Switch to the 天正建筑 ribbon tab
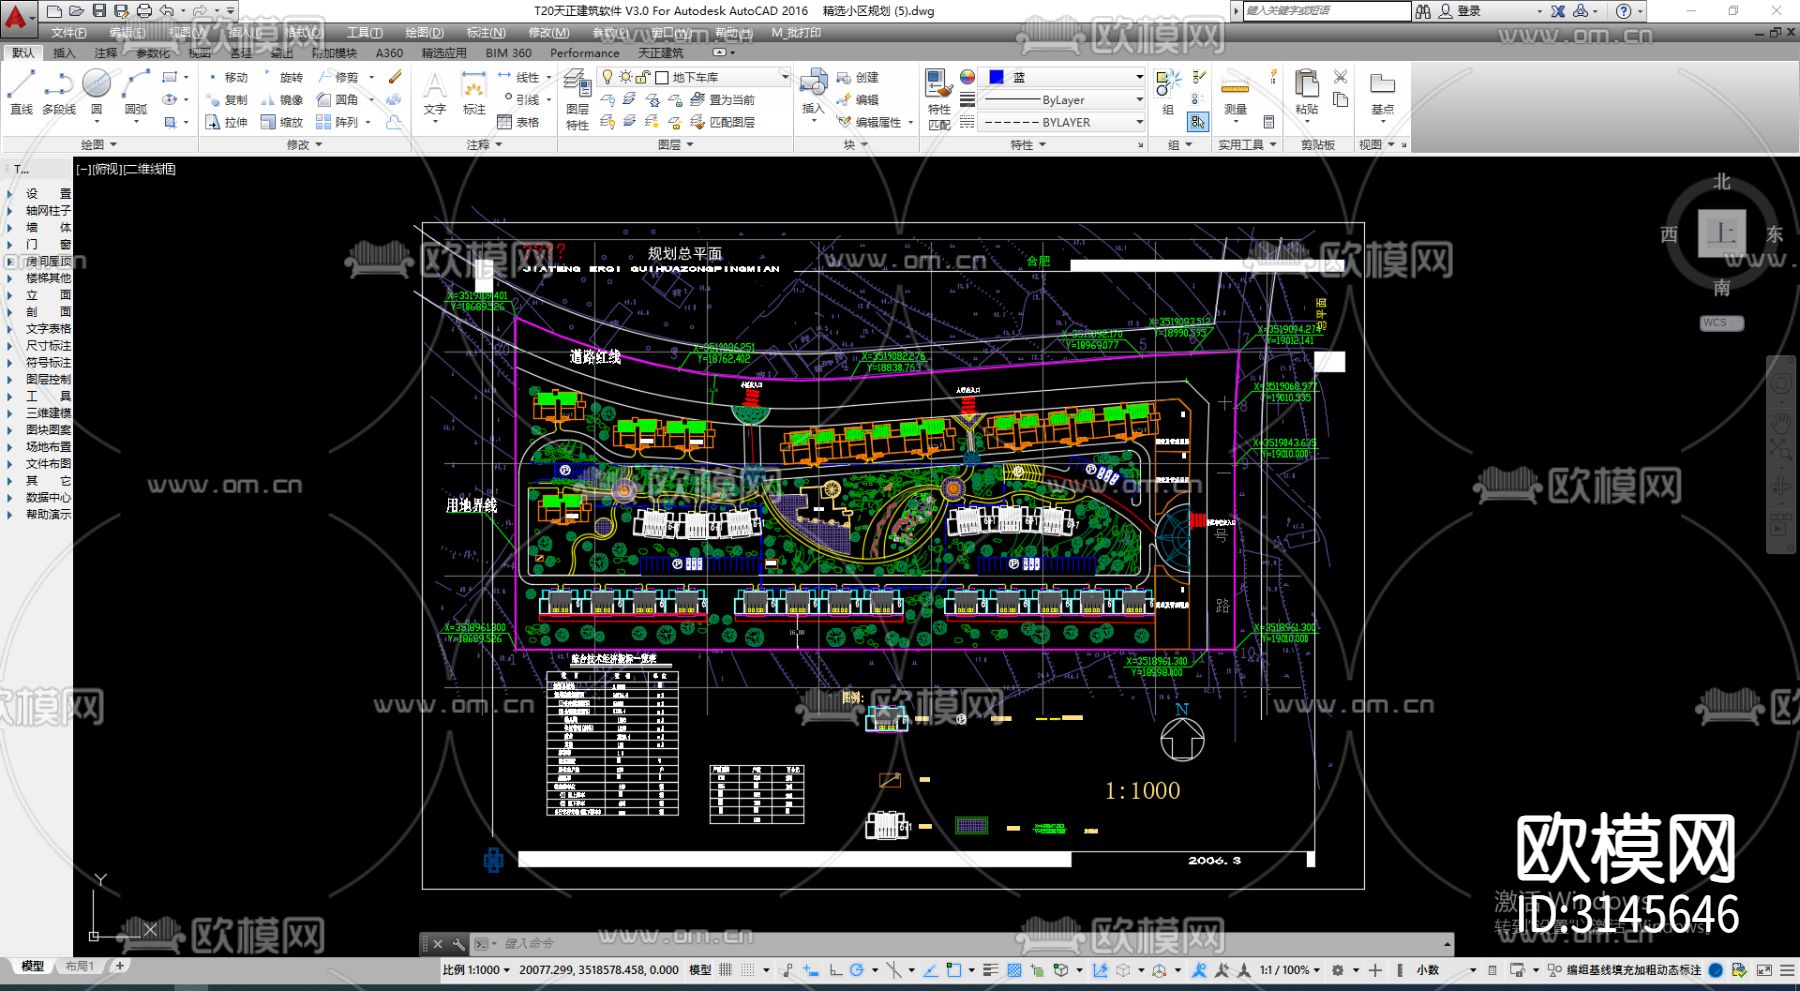 click(x=660, y=53)
